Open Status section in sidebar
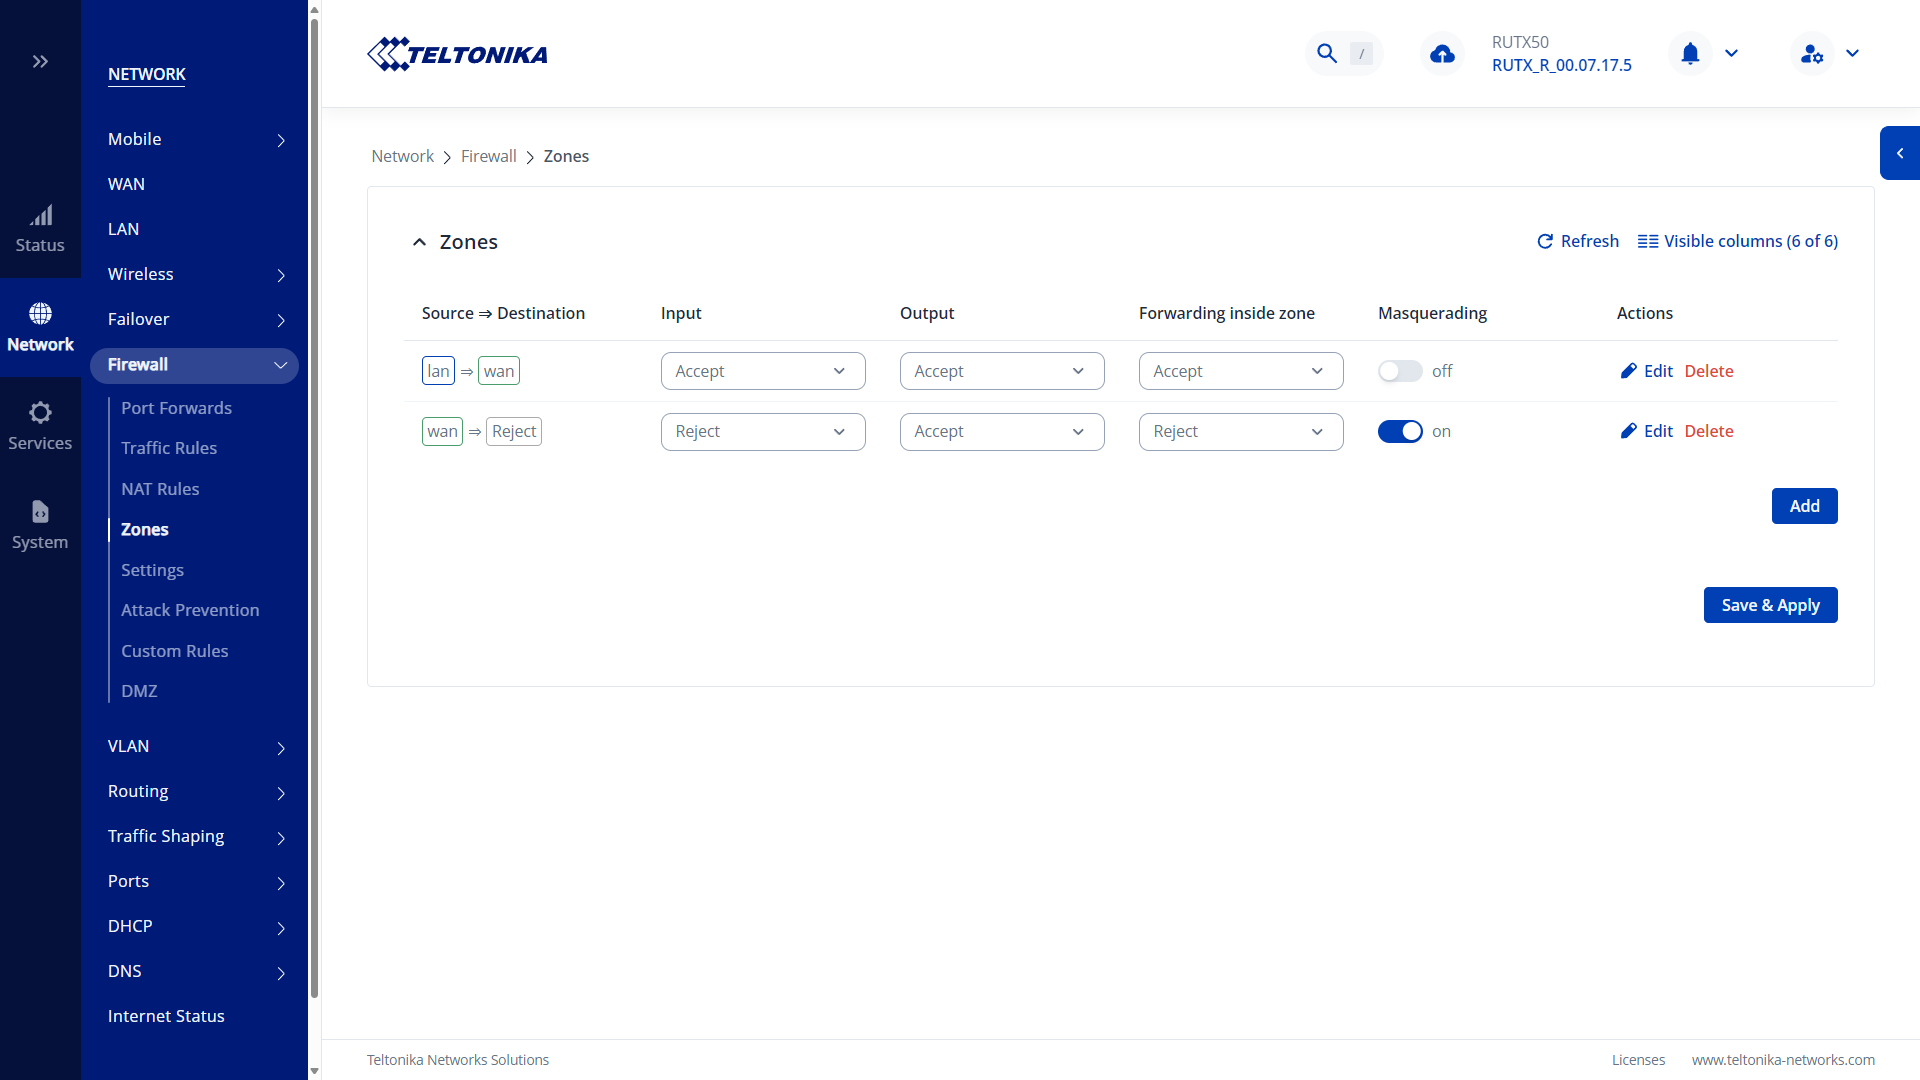Viewport: 1920px width, 1080px height. [40, 229]
